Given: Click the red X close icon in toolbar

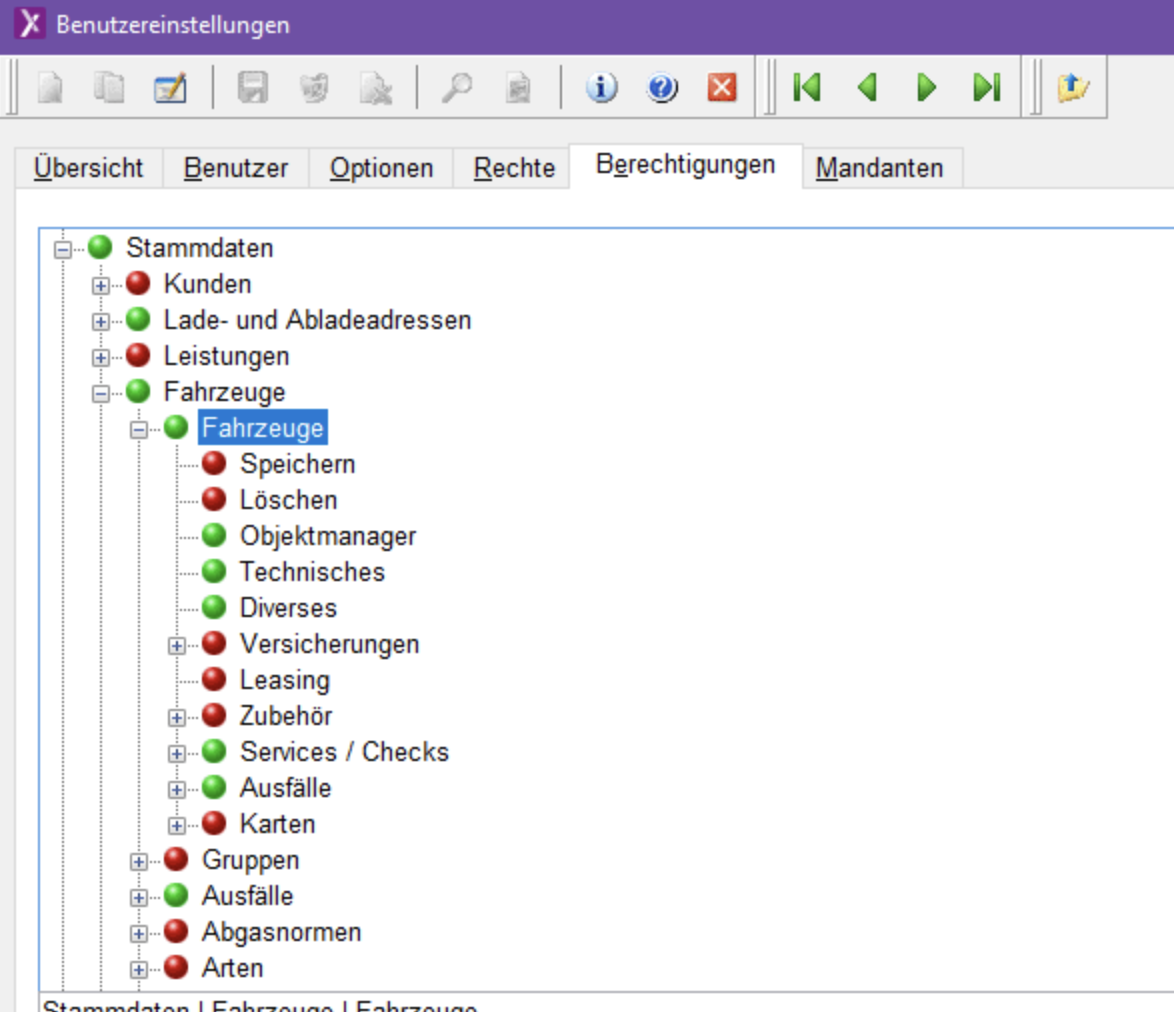Looking at the screenshot, I should pyautogui.click(x=721, y=88).
